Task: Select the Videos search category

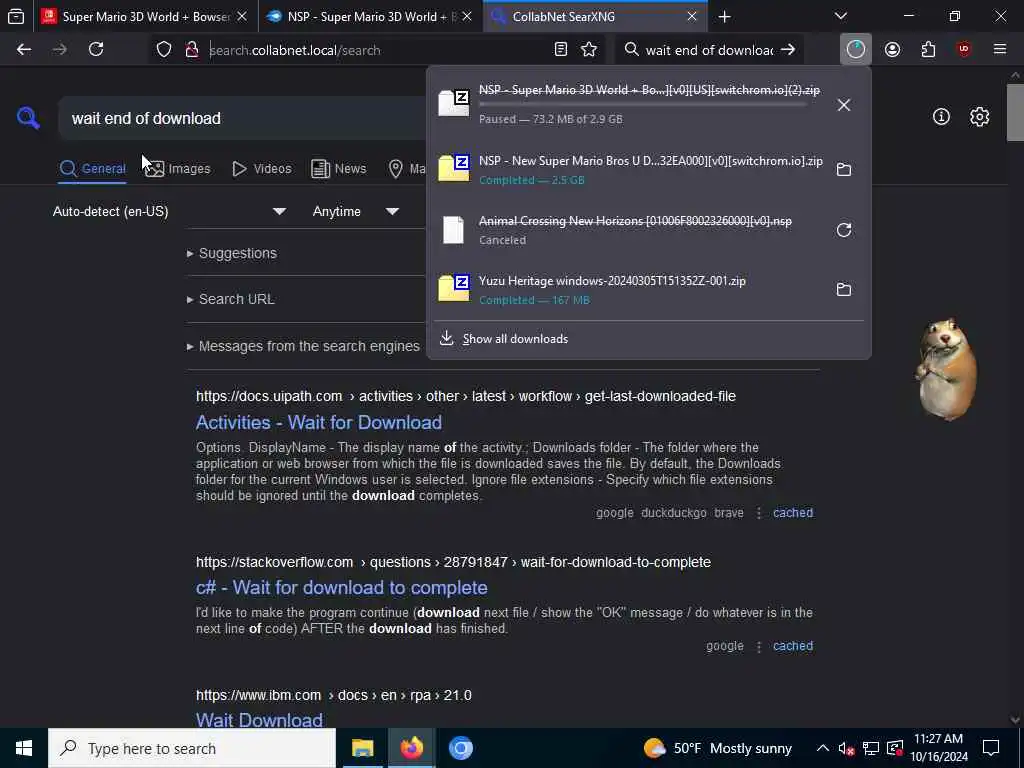Action: (x=261, y=169)
